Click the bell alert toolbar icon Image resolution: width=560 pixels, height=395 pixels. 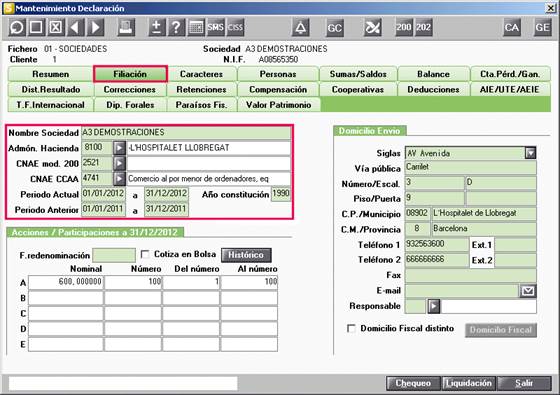pos(300,27)
